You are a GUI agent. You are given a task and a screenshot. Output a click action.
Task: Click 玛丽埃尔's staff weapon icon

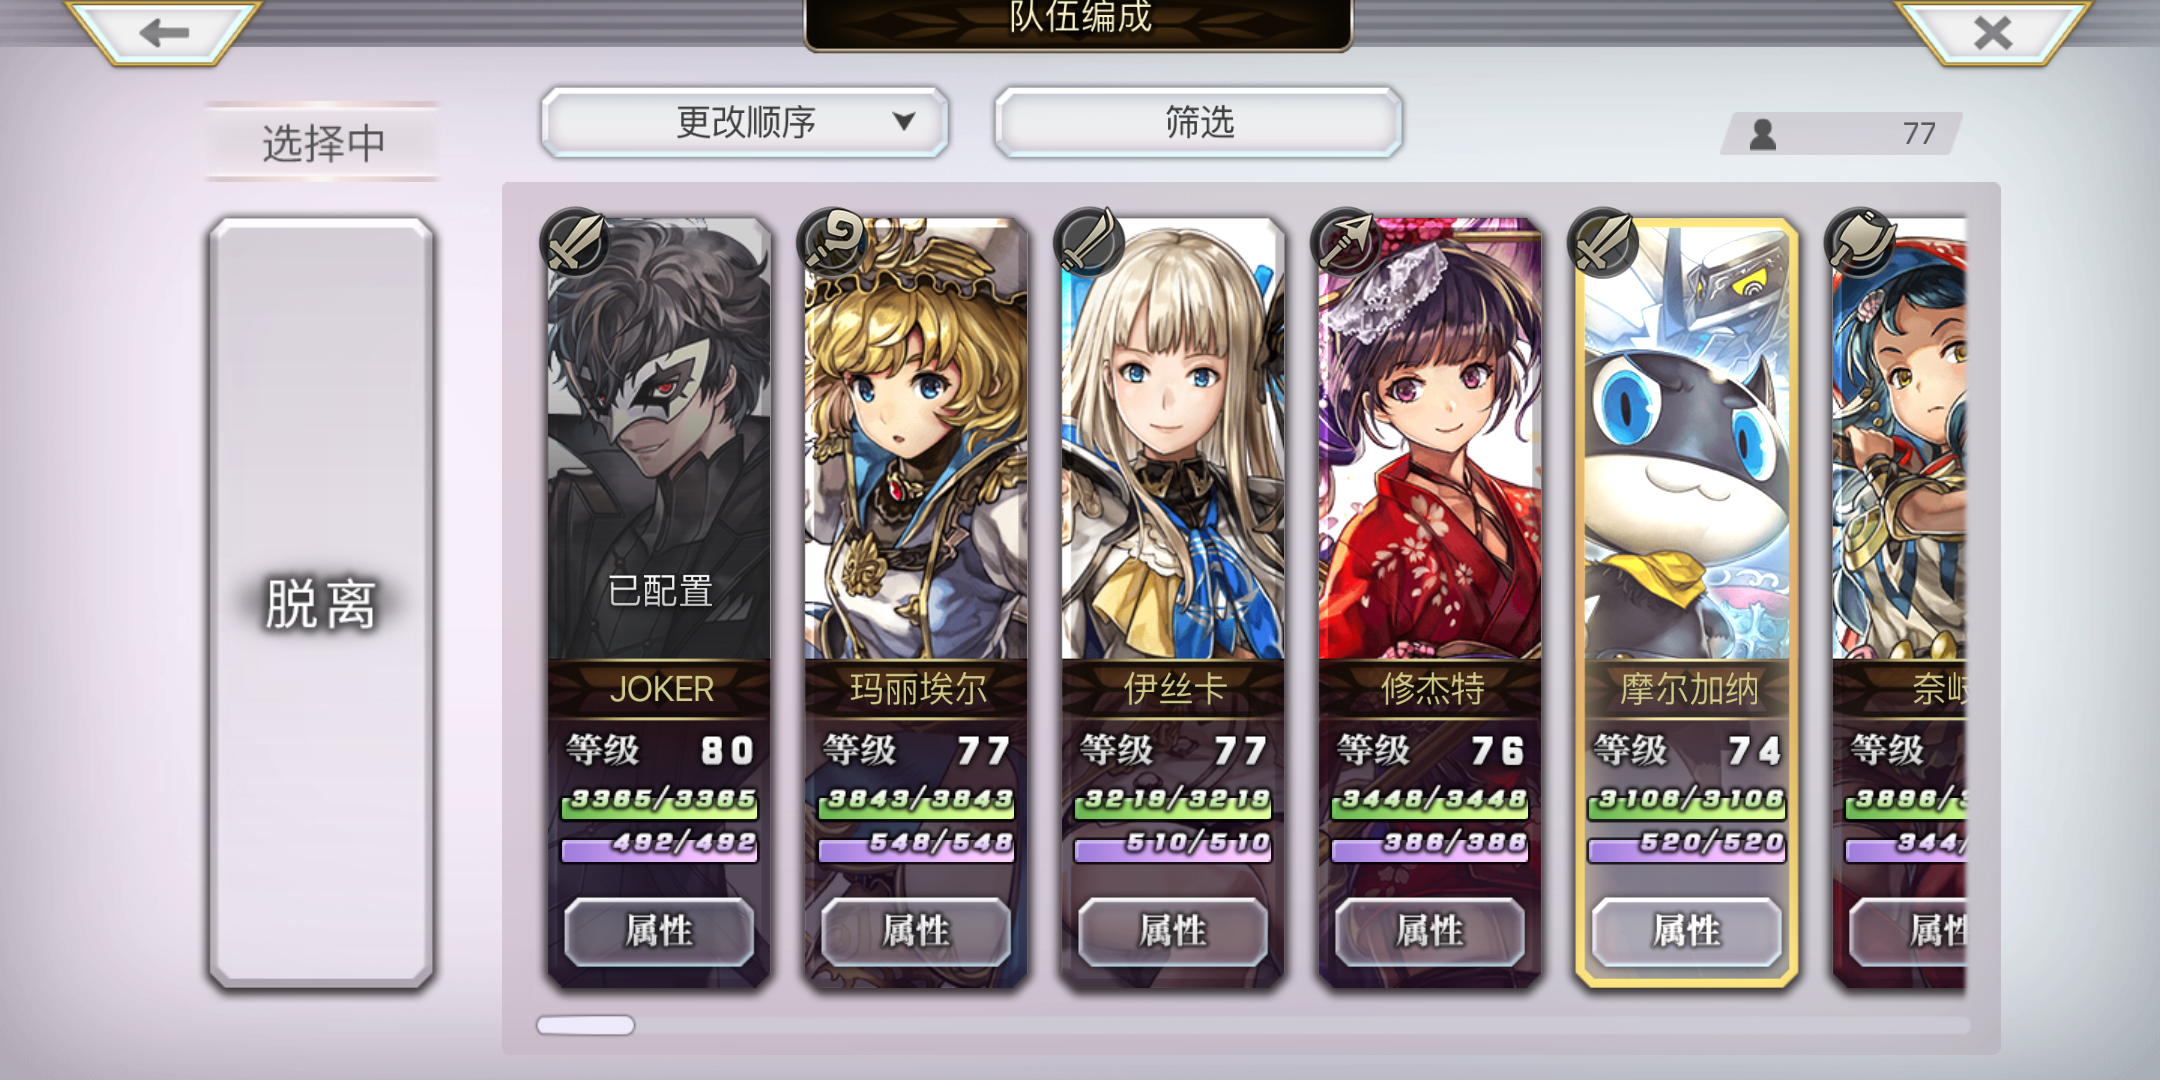click(x=832, y=242)
